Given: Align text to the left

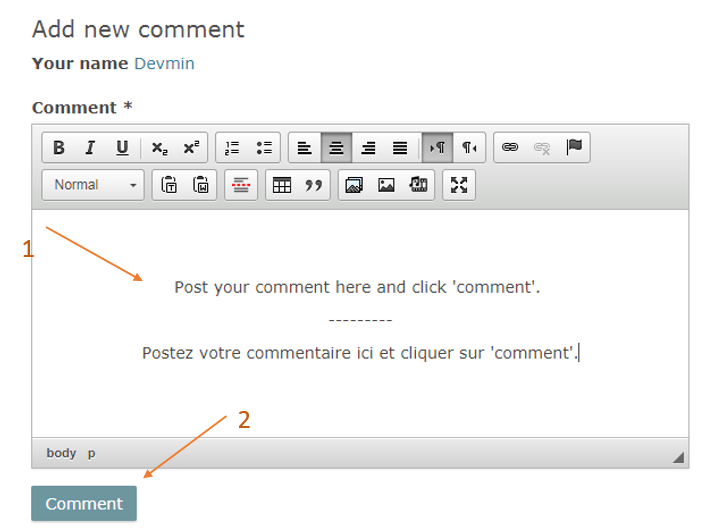Looking at the screenshot, I should 305,148.
